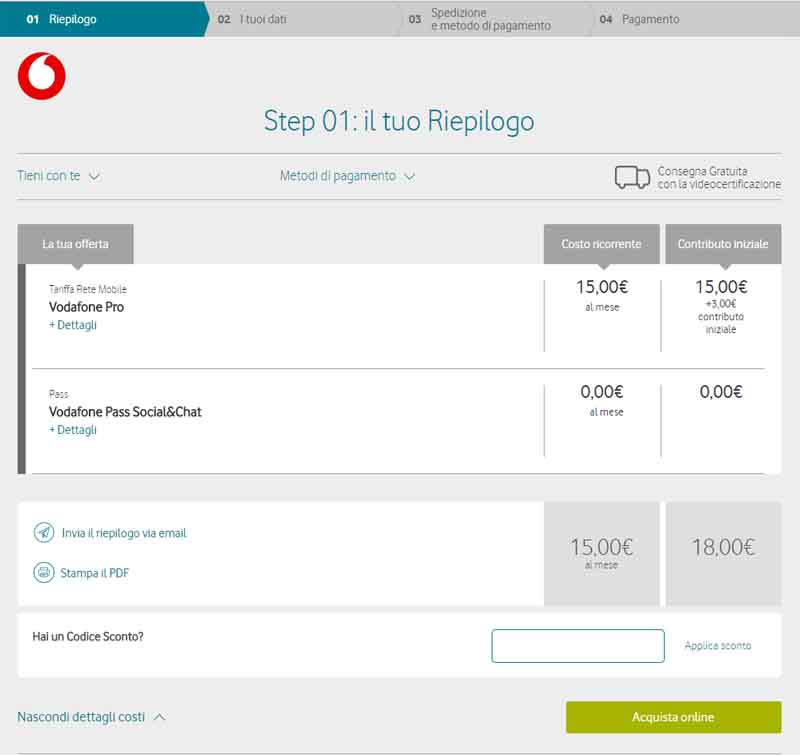Click the Step 01: il tuo Riepilogo heading
Image resolution: width=800 pixels, height=755 pixels.
click(399, 121)
